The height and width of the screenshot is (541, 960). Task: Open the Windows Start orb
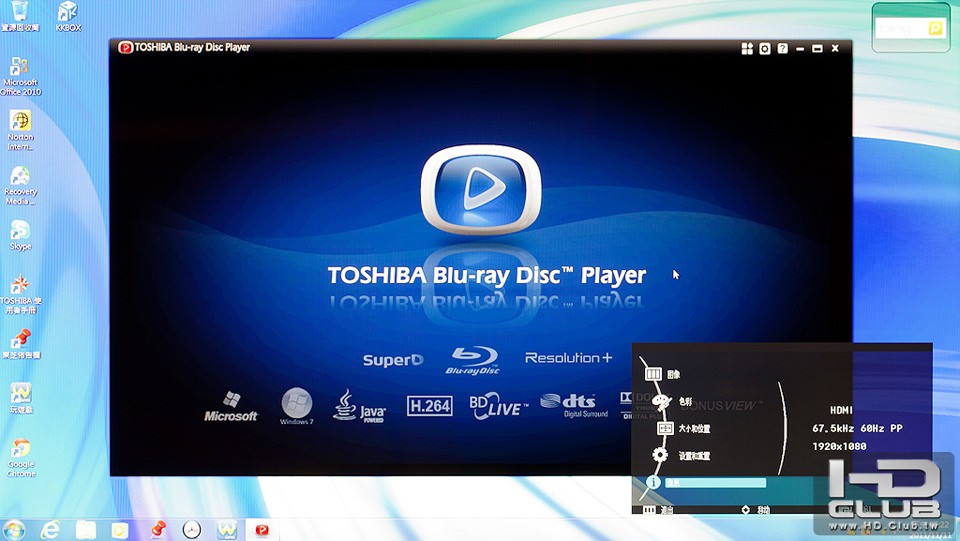pyautogui.click(x=13, y=529)
